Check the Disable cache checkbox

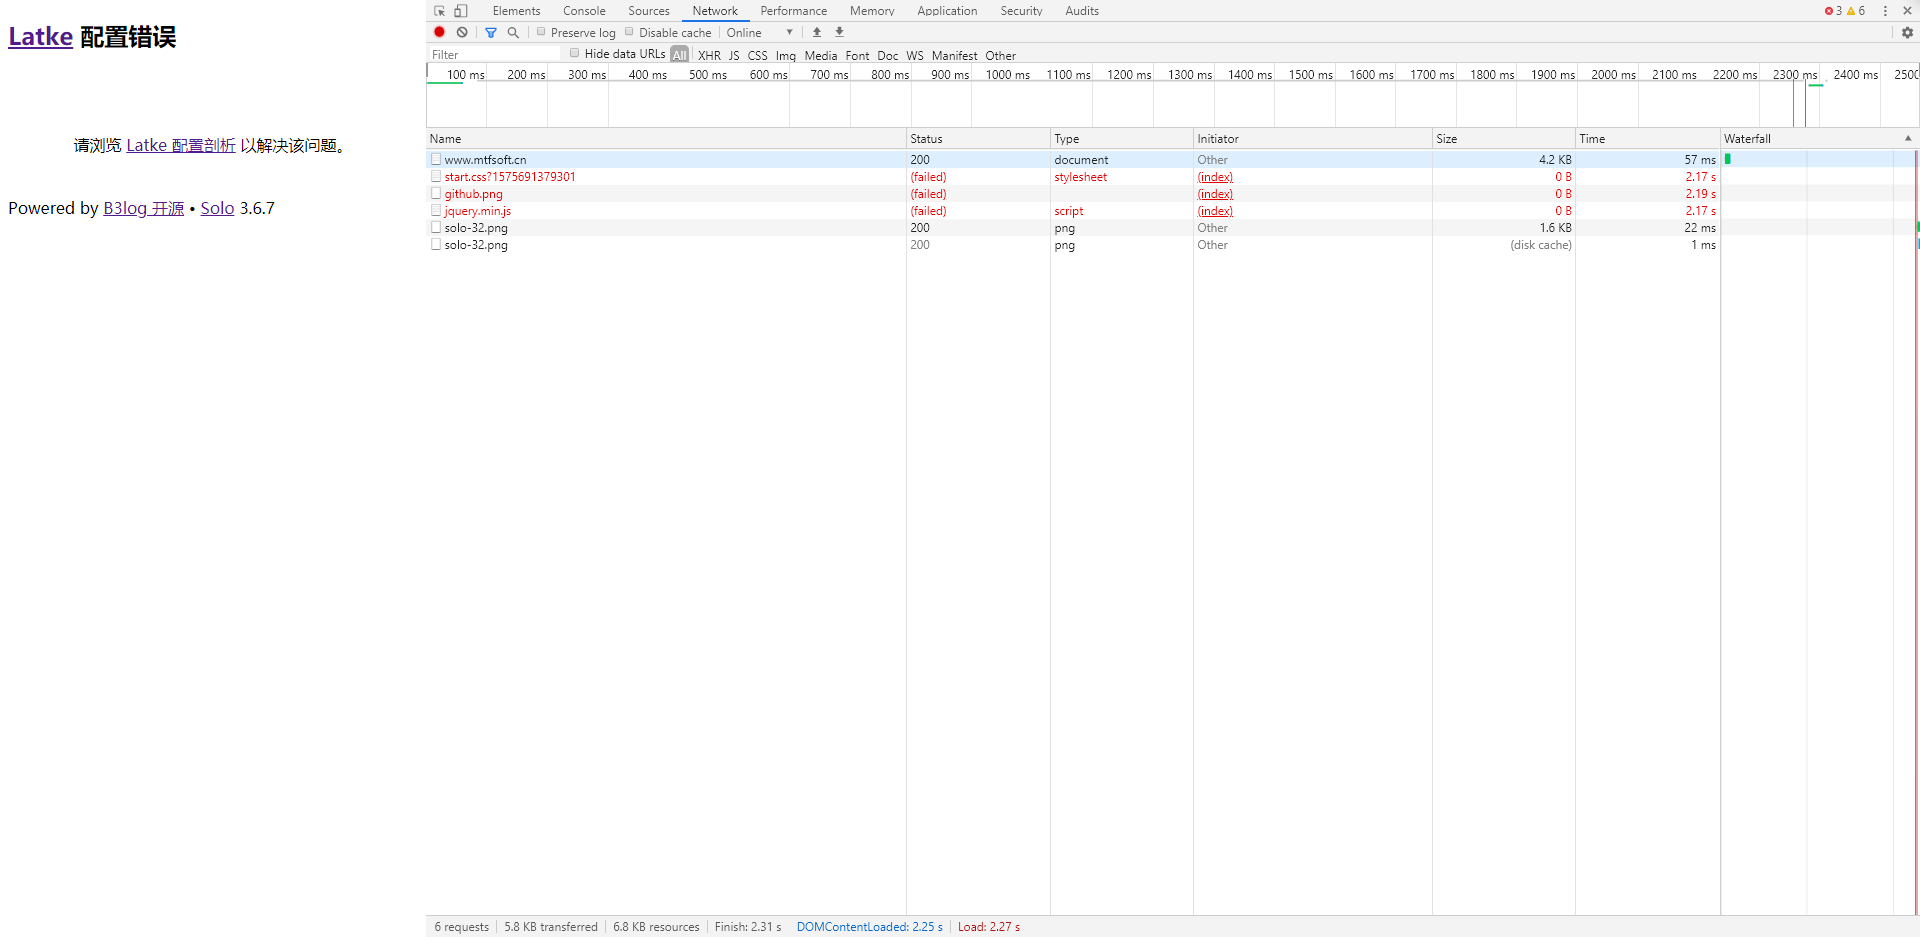click(x=630, y=32)
